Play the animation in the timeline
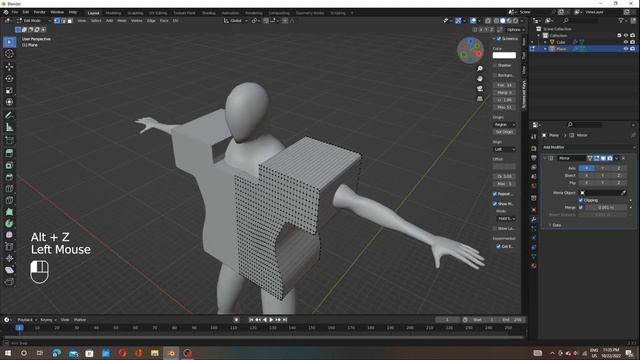 pyautogui.click(x=271, y=320)
